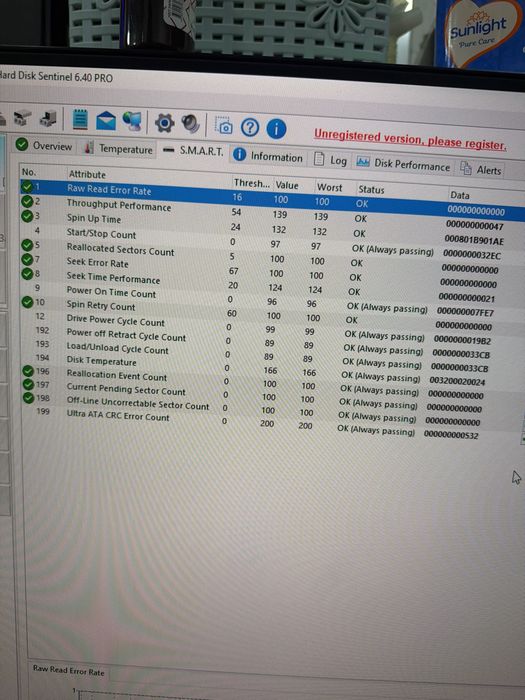Select the Ultra ATA CRC Error Count attribute
Viewport: 525px width, 700px height.
tap(118, 415)
